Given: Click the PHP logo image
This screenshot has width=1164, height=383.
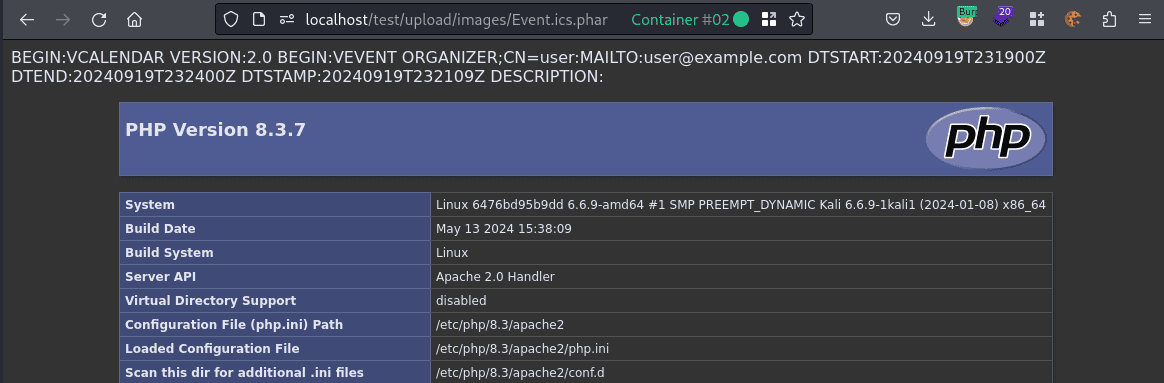Looking at the screenshot, I should click(986, 138).
